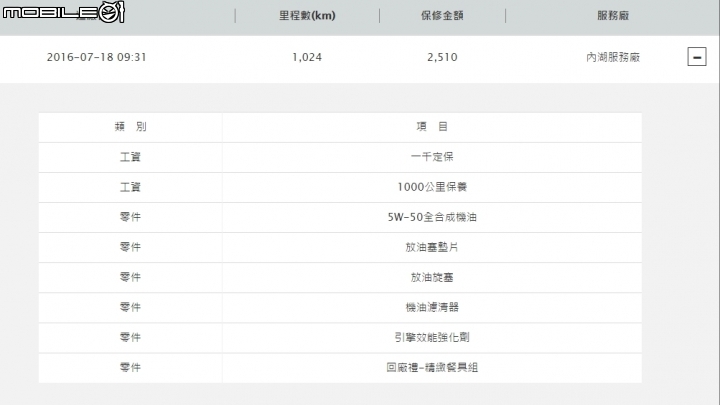Click the 2016-07-18 09:31 date entry
Viewport: 720px width, 405px height.
pos(96,57)
